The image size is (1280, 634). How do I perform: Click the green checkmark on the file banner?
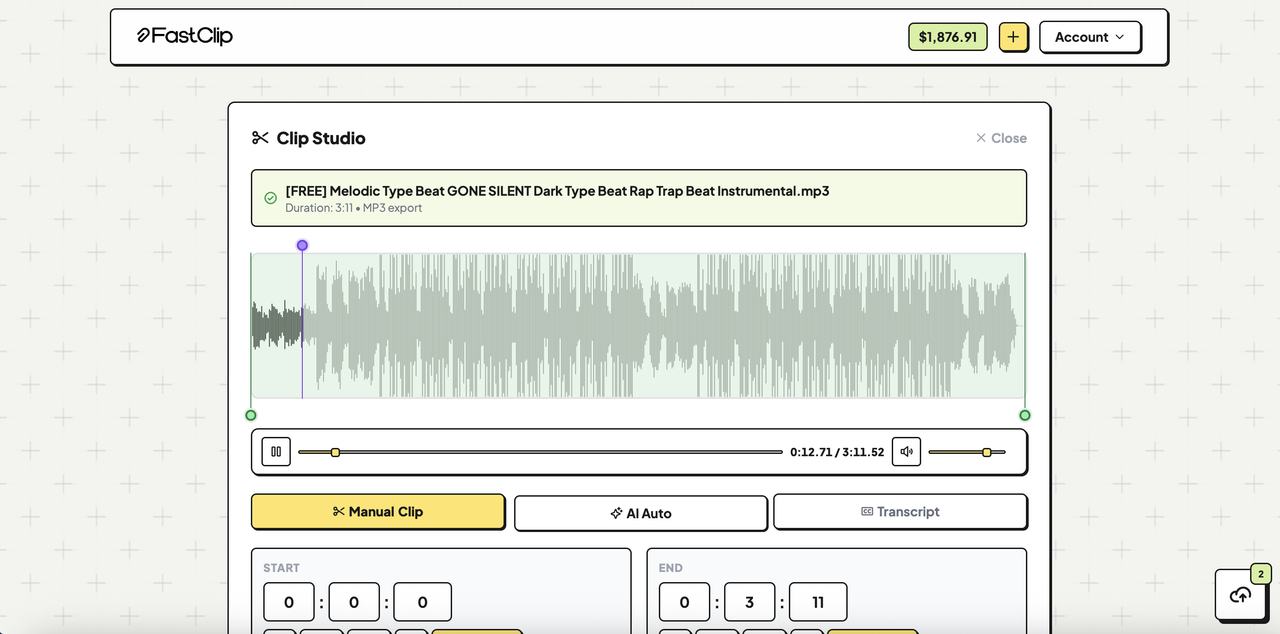pos(270,198)
